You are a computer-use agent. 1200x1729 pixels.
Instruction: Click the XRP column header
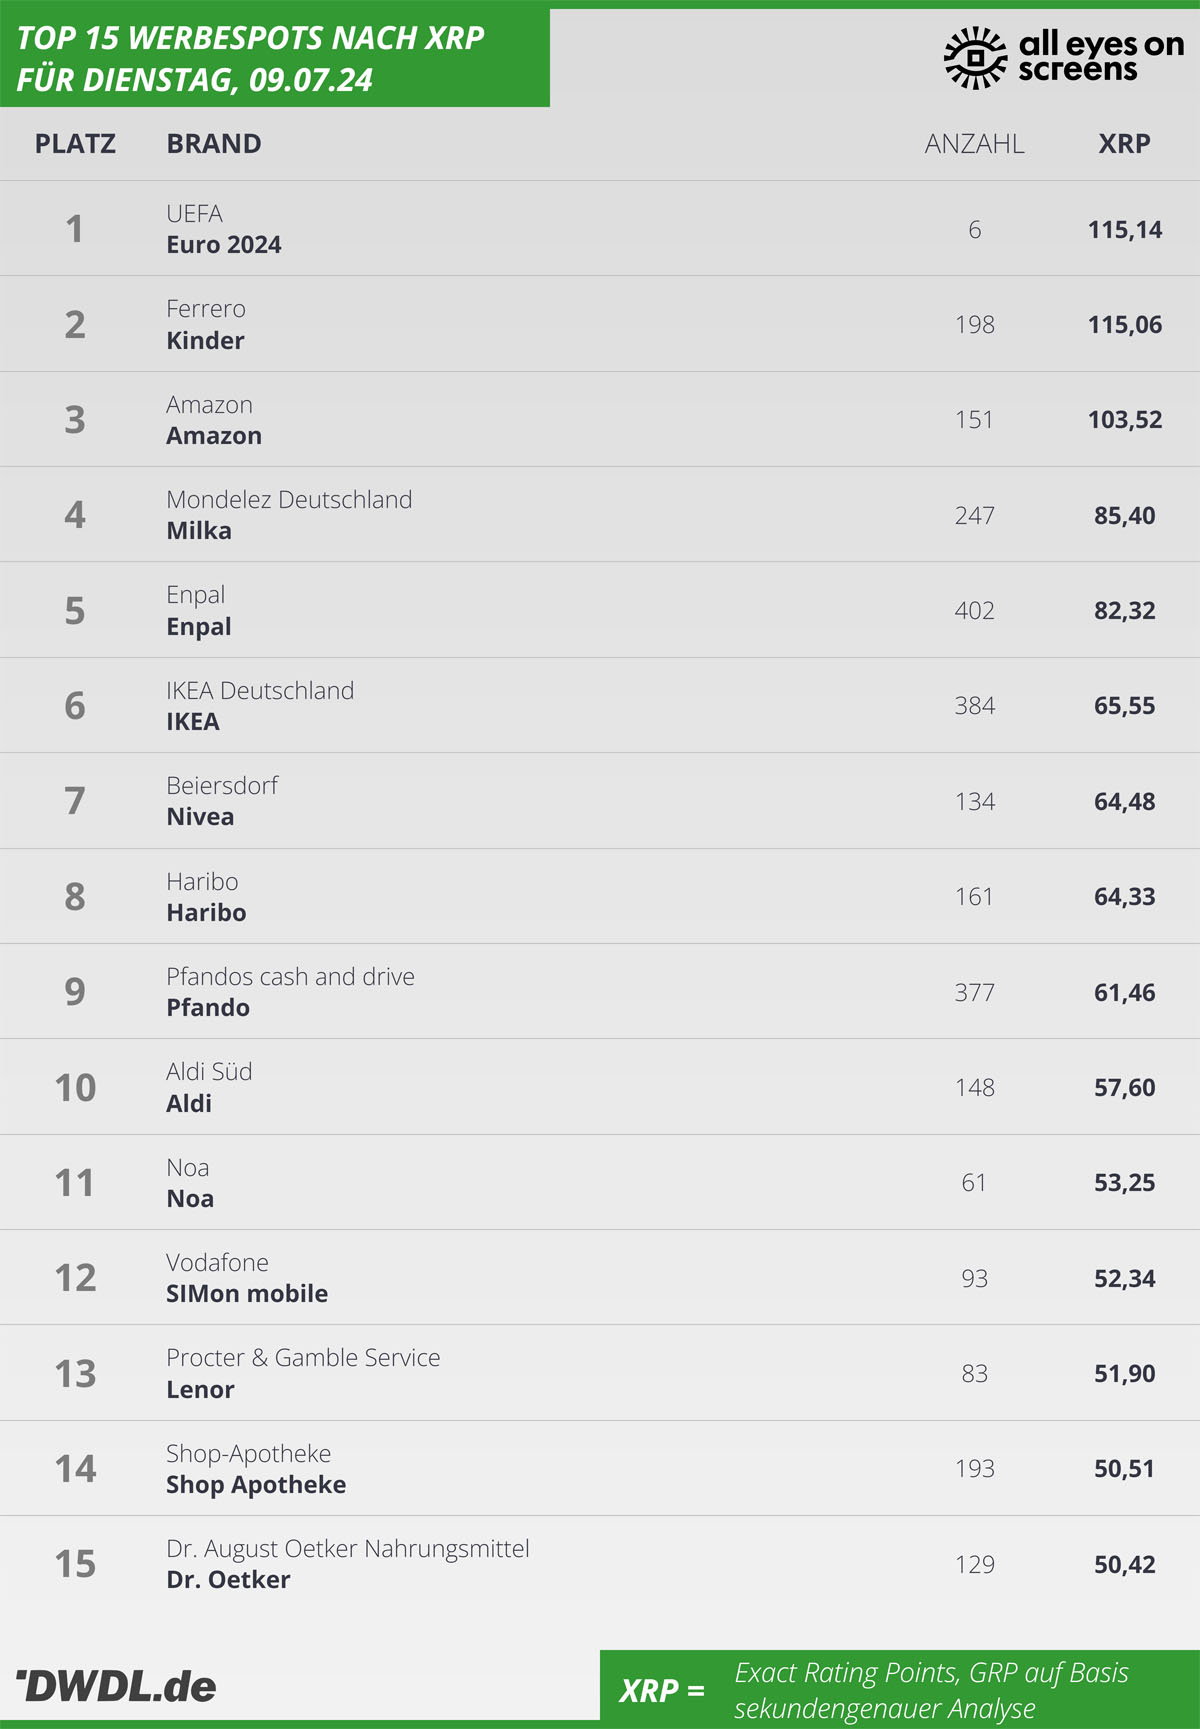[x=1124, y=144]
